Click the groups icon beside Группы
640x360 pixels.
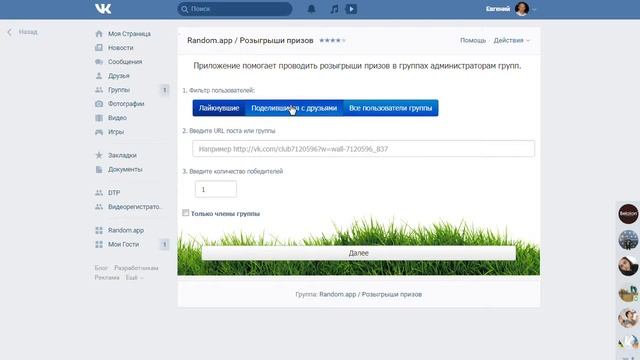tap(99, 90)
